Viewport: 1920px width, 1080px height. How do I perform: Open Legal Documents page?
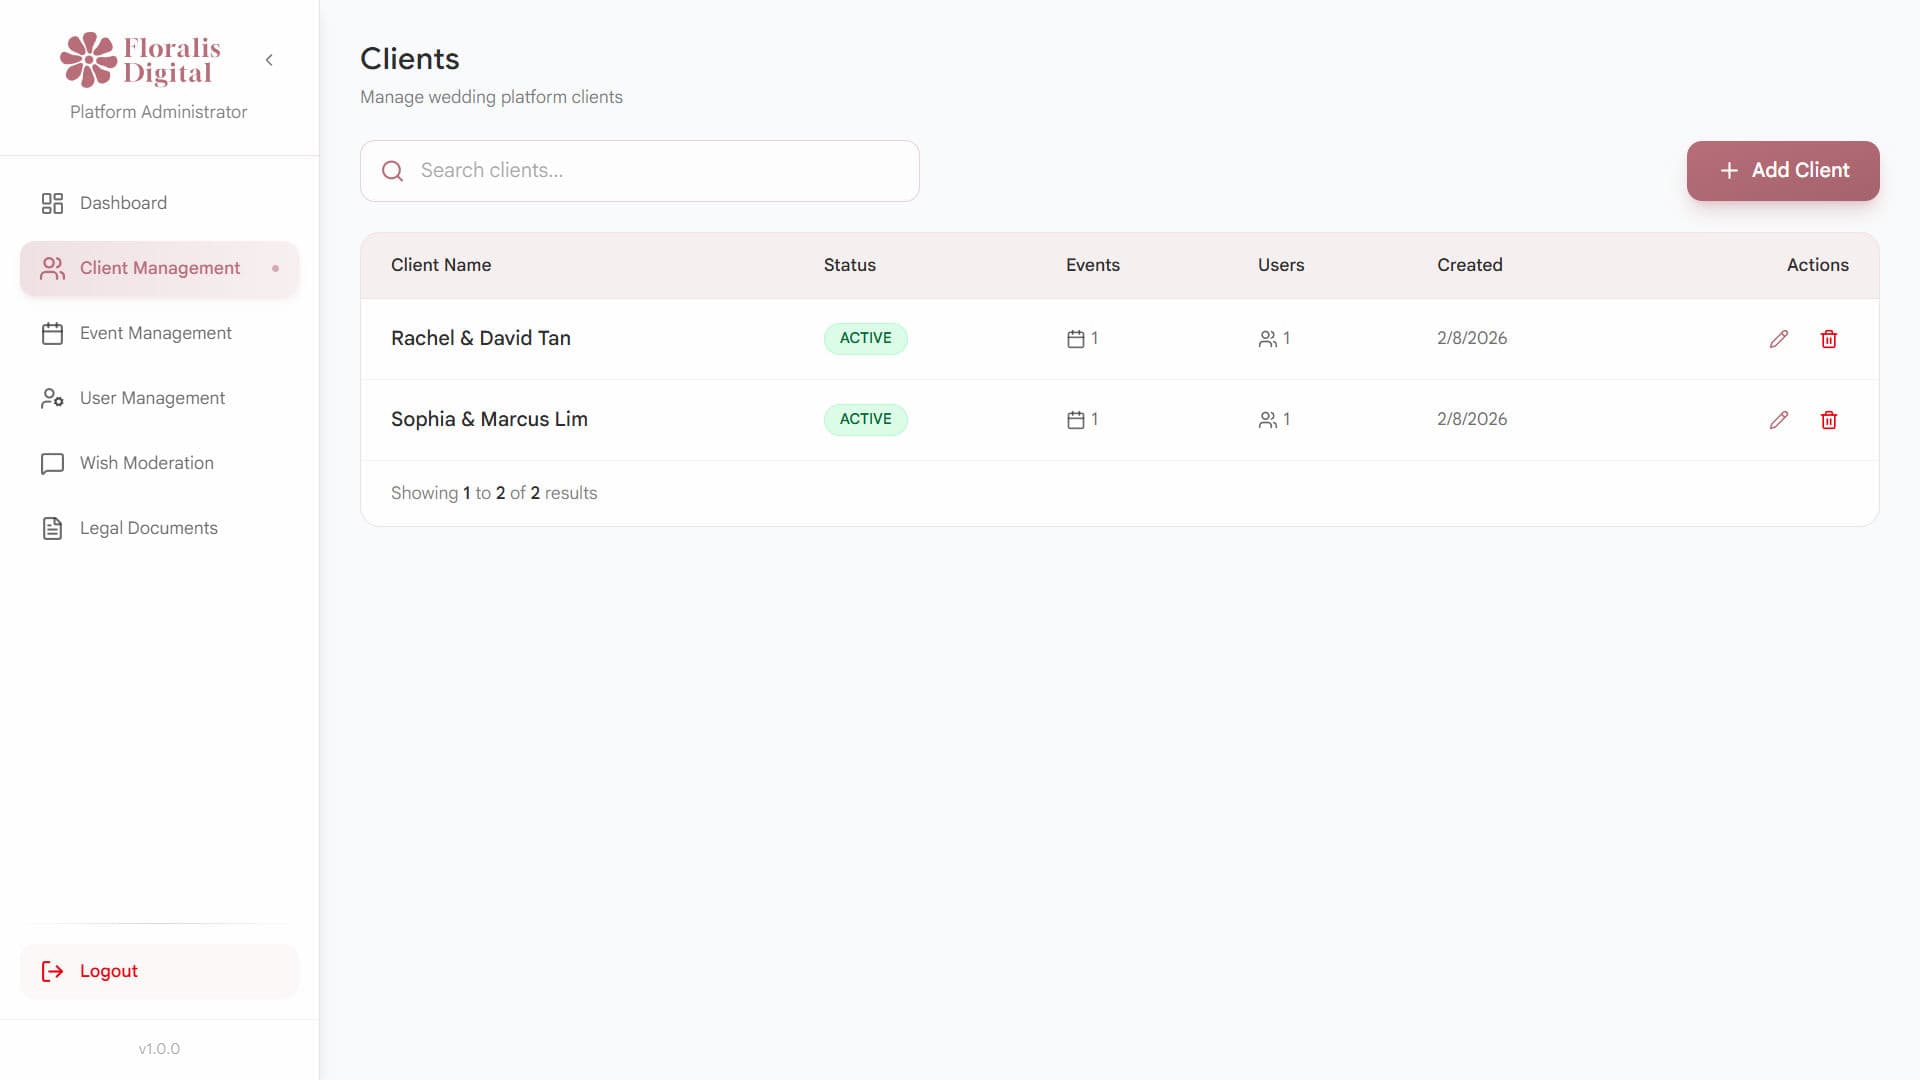coord(159,528)
